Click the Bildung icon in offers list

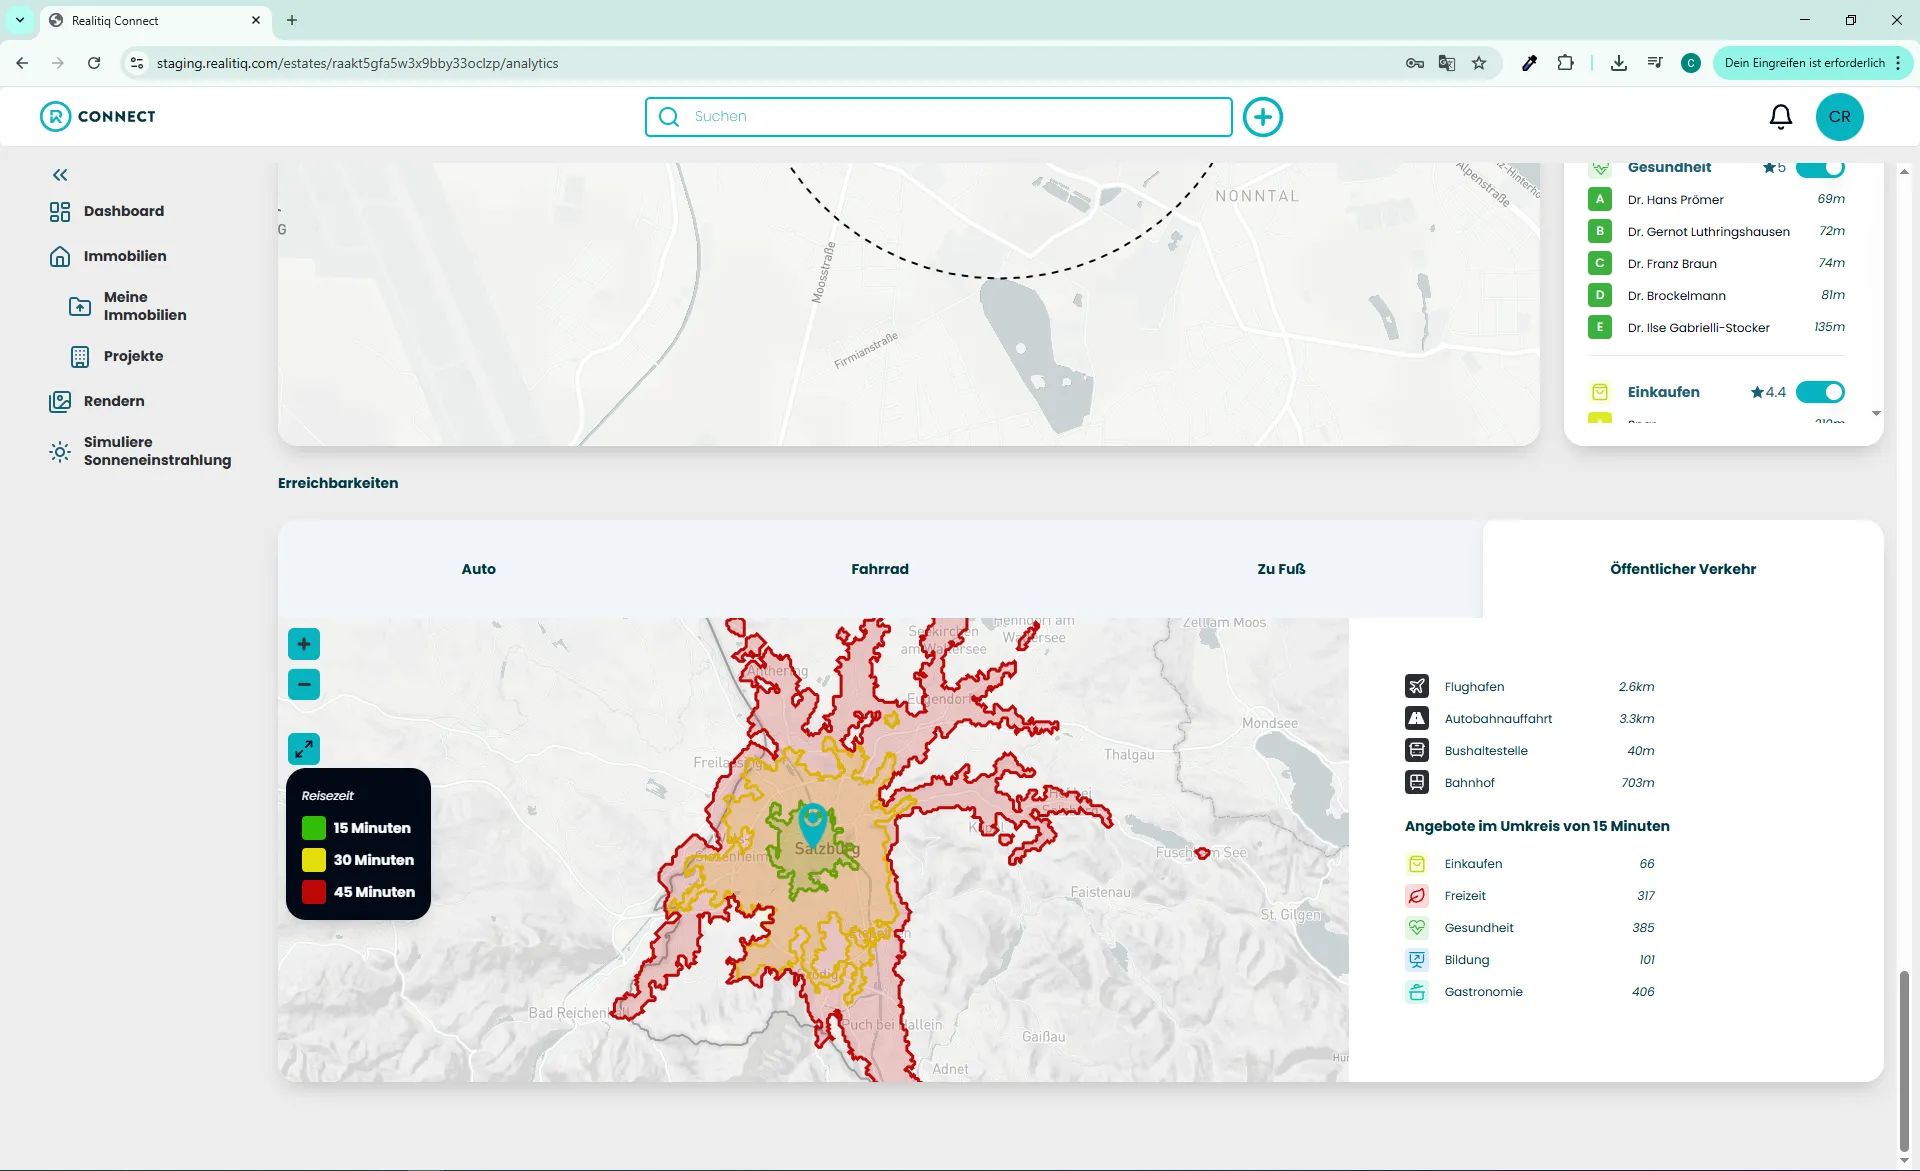click(x=1417, y=960)
